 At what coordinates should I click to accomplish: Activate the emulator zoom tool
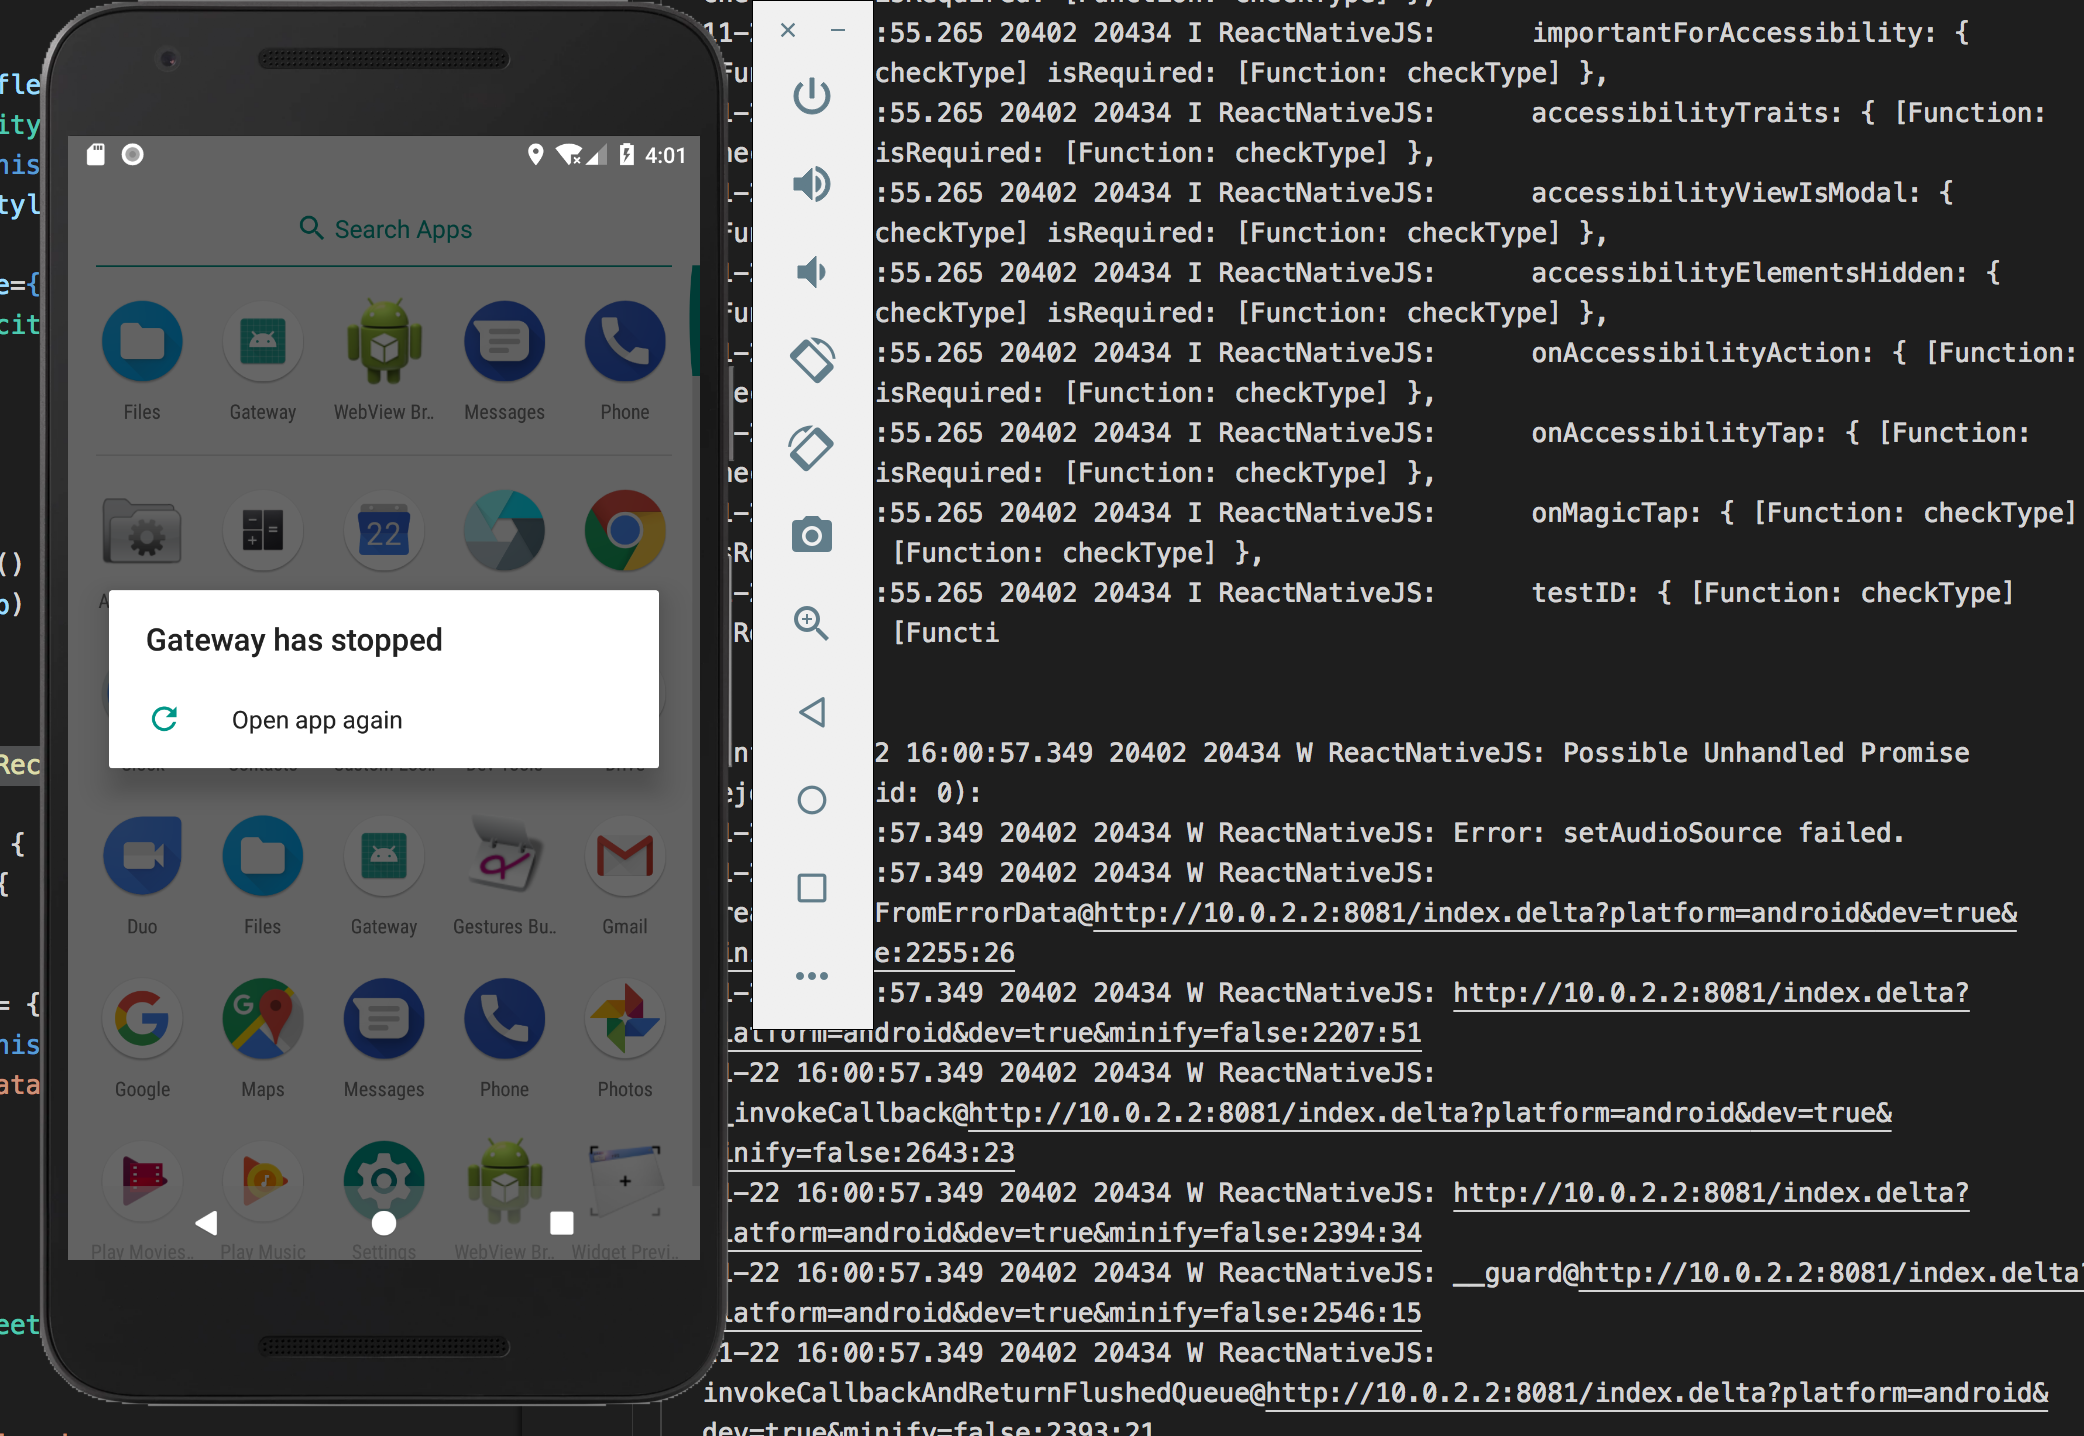click(x=811, y=623)
